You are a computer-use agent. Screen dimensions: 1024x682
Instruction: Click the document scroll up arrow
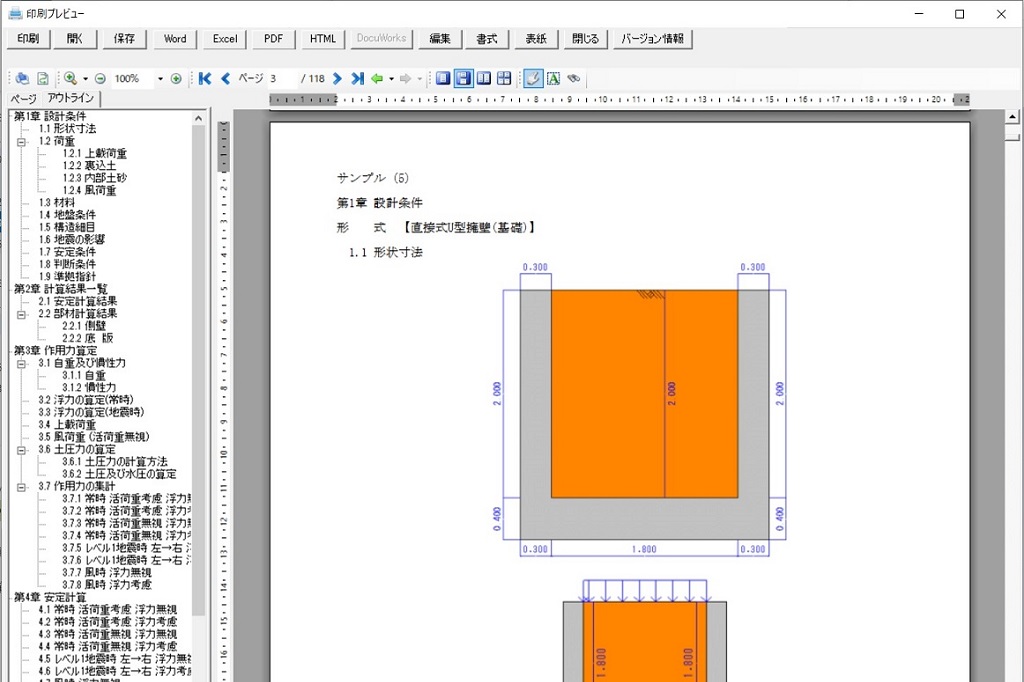pyautogui.click(x=1012, y=117)
